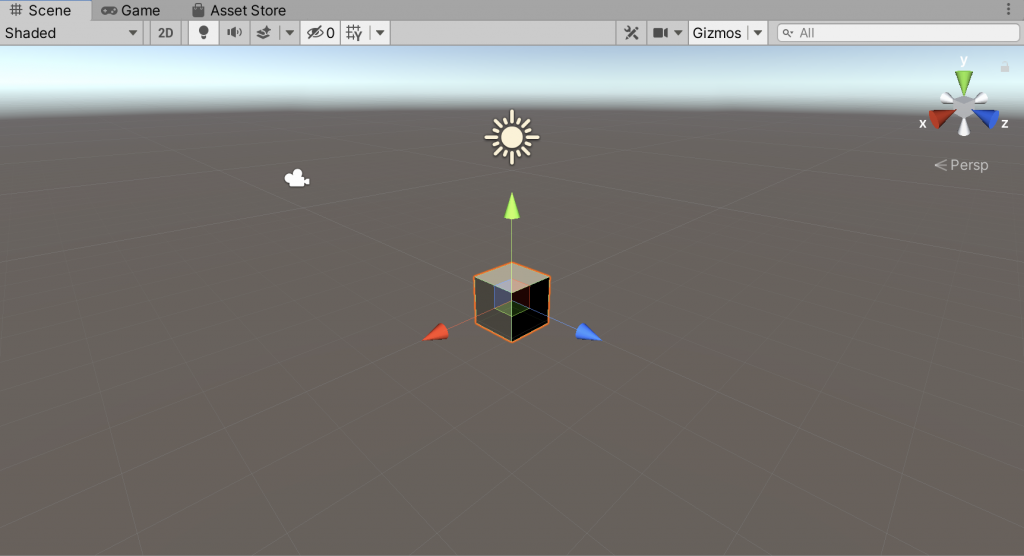Select the Directional Light sun icon
Screen dimensions: 1024x556
pos(512,137)
